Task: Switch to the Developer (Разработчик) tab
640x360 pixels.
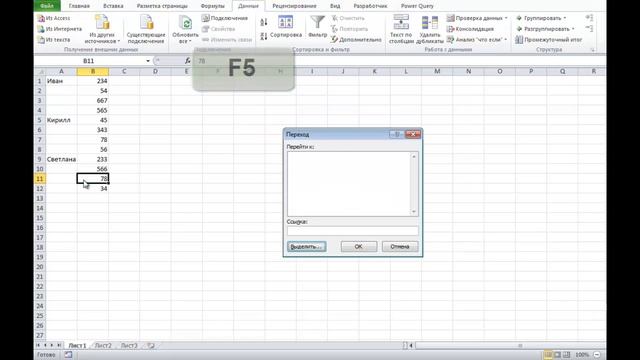Action: pyautogui.click(x=370, y=6)
